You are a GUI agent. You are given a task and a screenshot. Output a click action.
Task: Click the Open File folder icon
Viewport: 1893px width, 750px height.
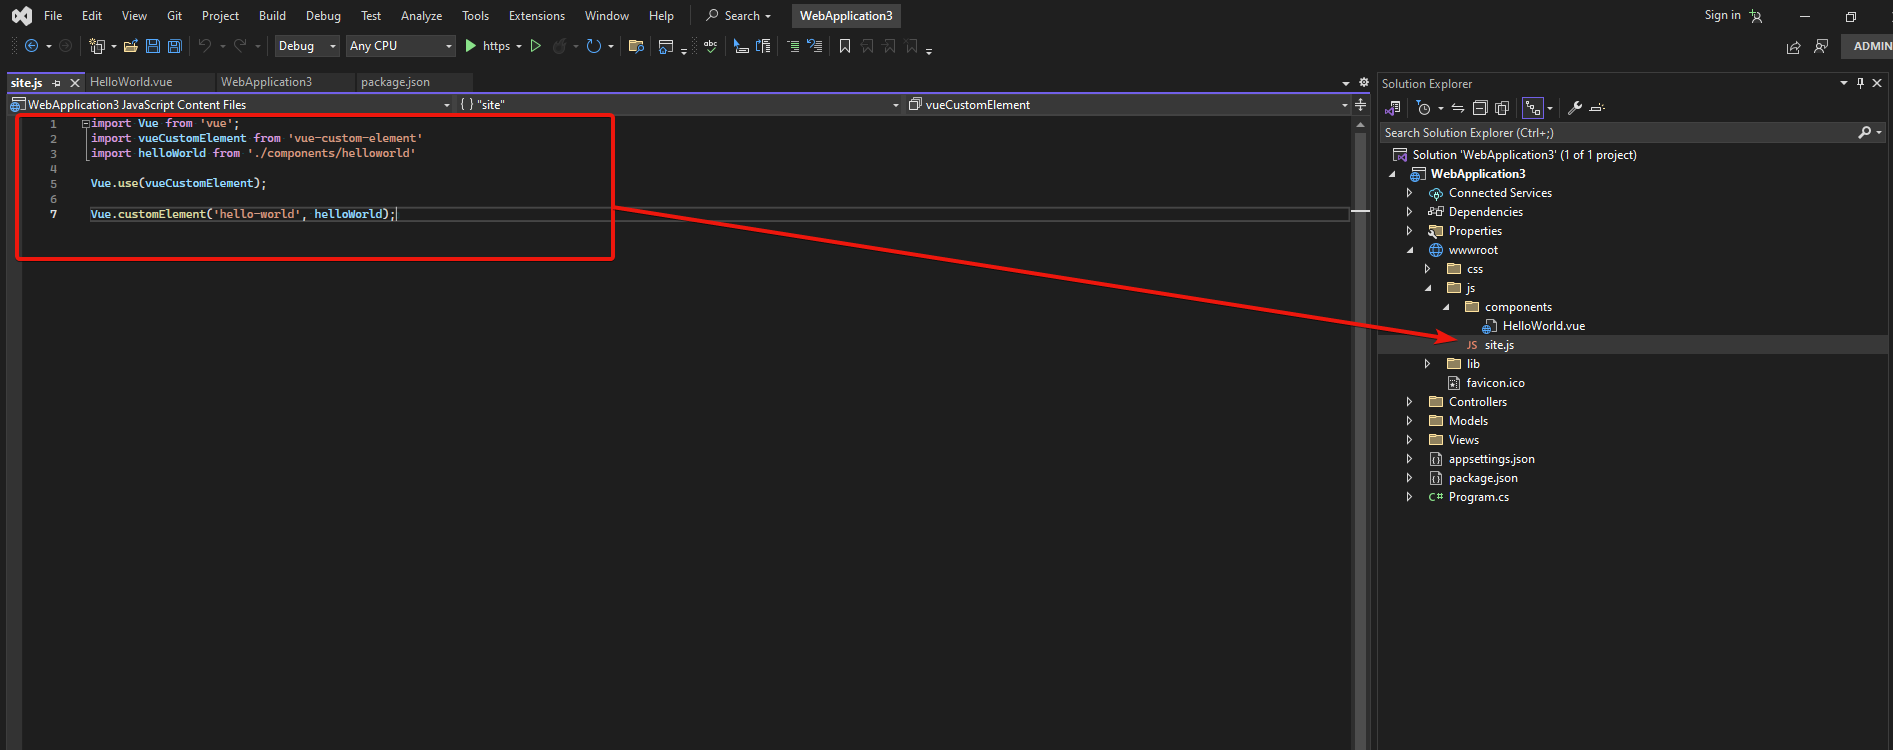[x=130, y=46]
